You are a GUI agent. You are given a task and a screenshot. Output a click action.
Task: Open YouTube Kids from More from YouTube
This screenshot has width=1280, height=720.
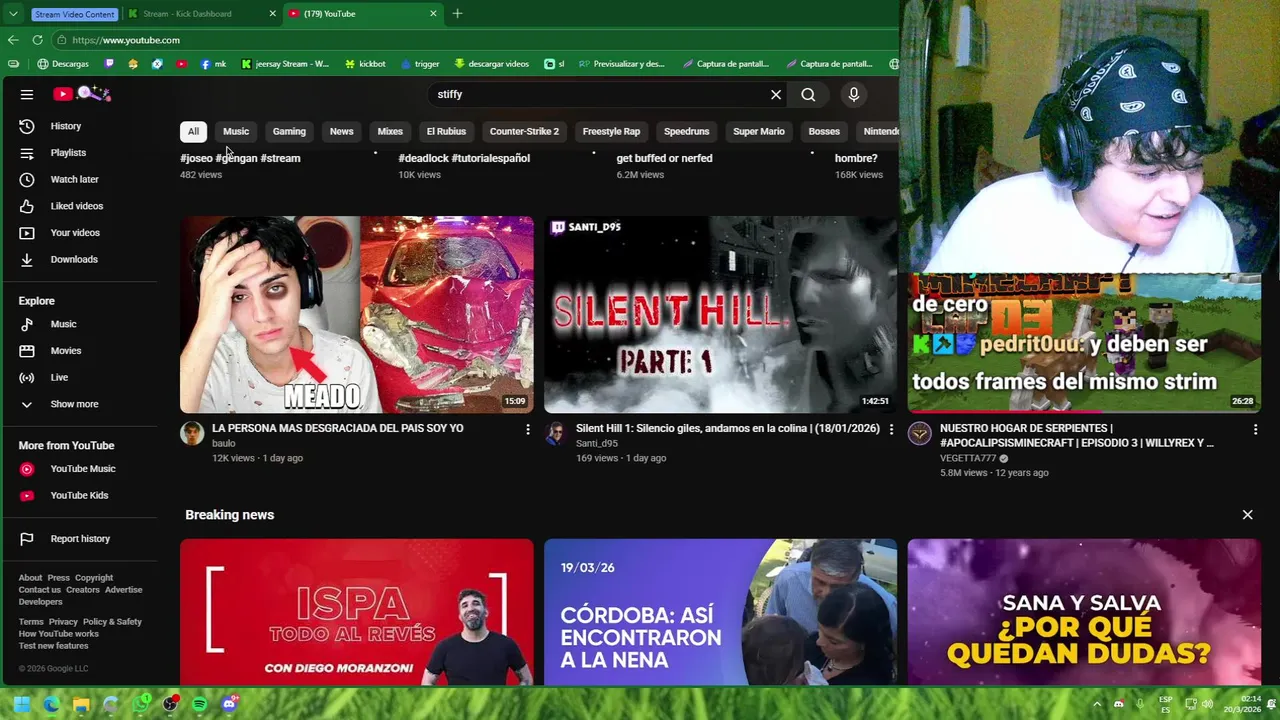(x=80, y=495)
